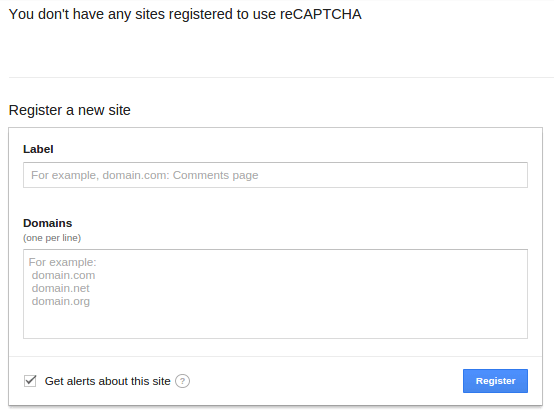554x417 pixels.
Task: Click the 'domain.org' placeholder line
Action: pos(61,301)
